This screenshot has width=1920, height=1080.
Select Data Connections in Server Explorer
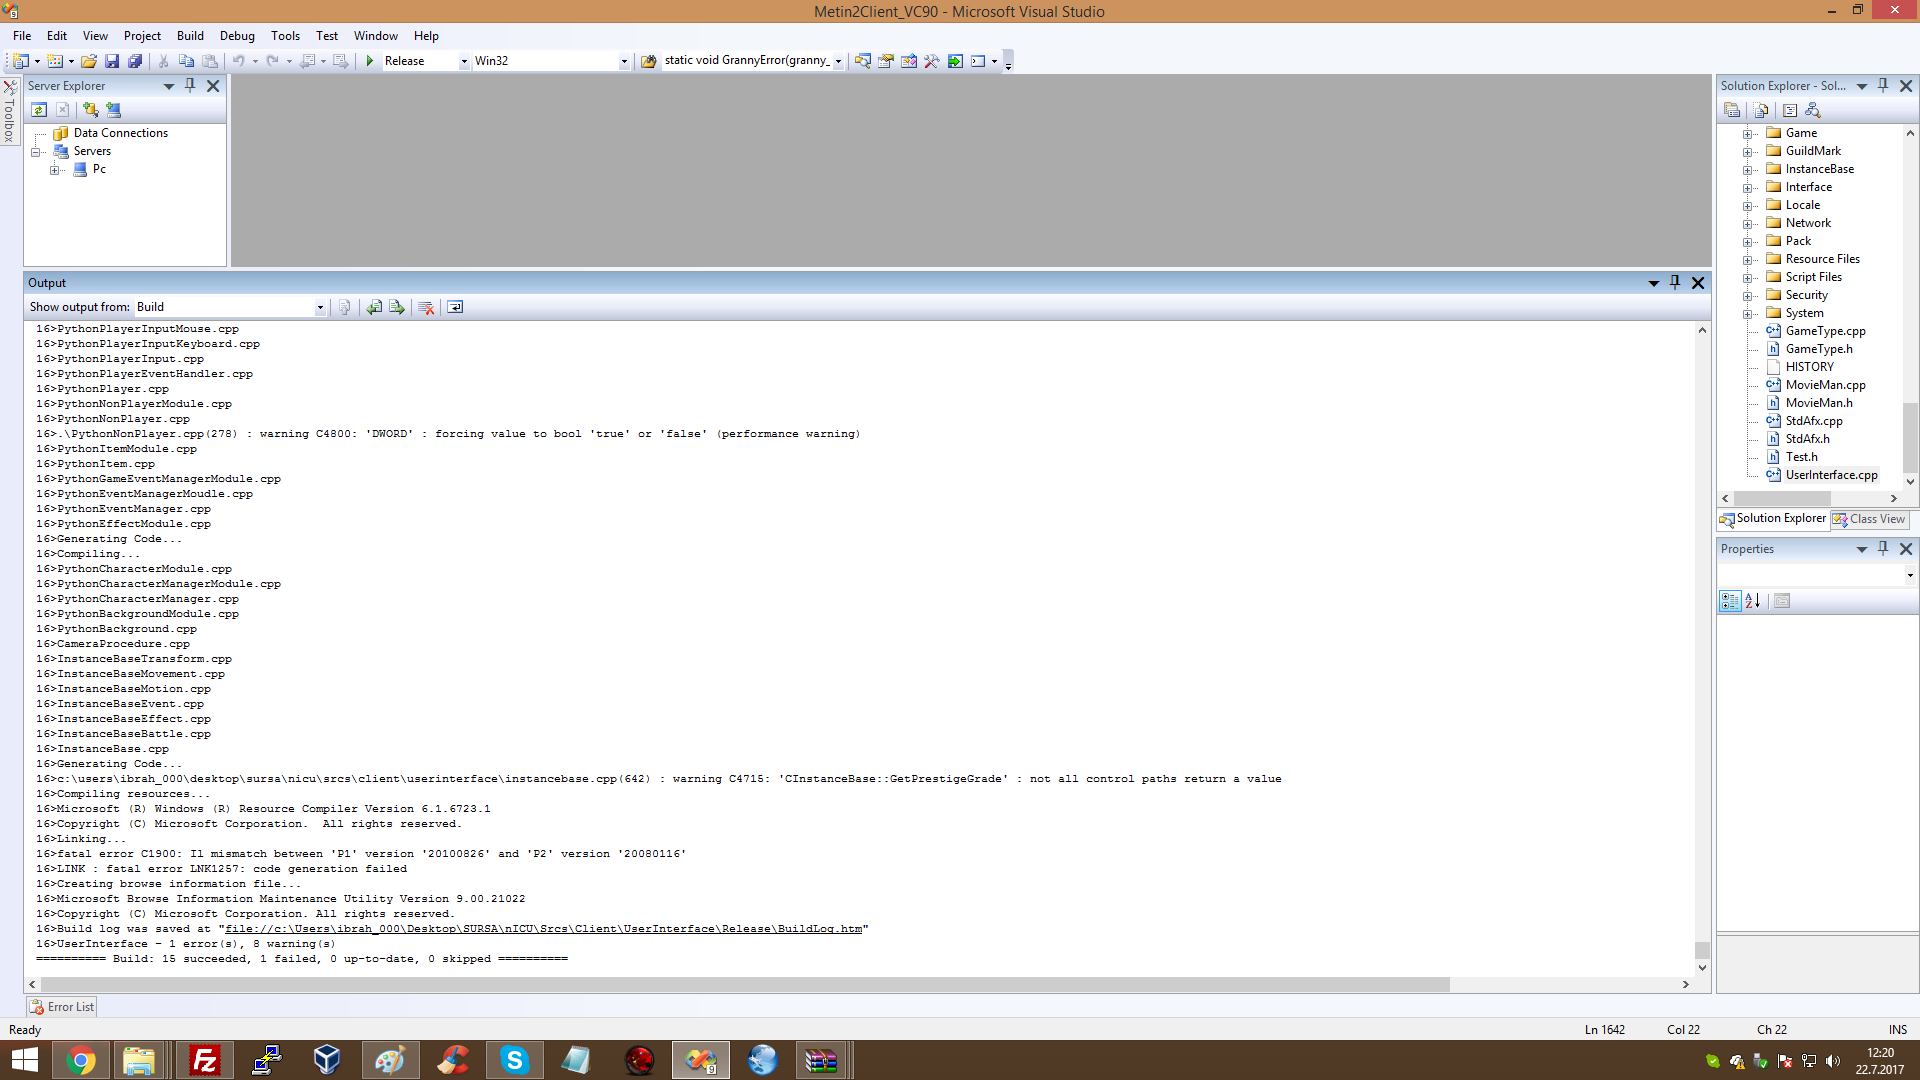click(x=121, y=133)
